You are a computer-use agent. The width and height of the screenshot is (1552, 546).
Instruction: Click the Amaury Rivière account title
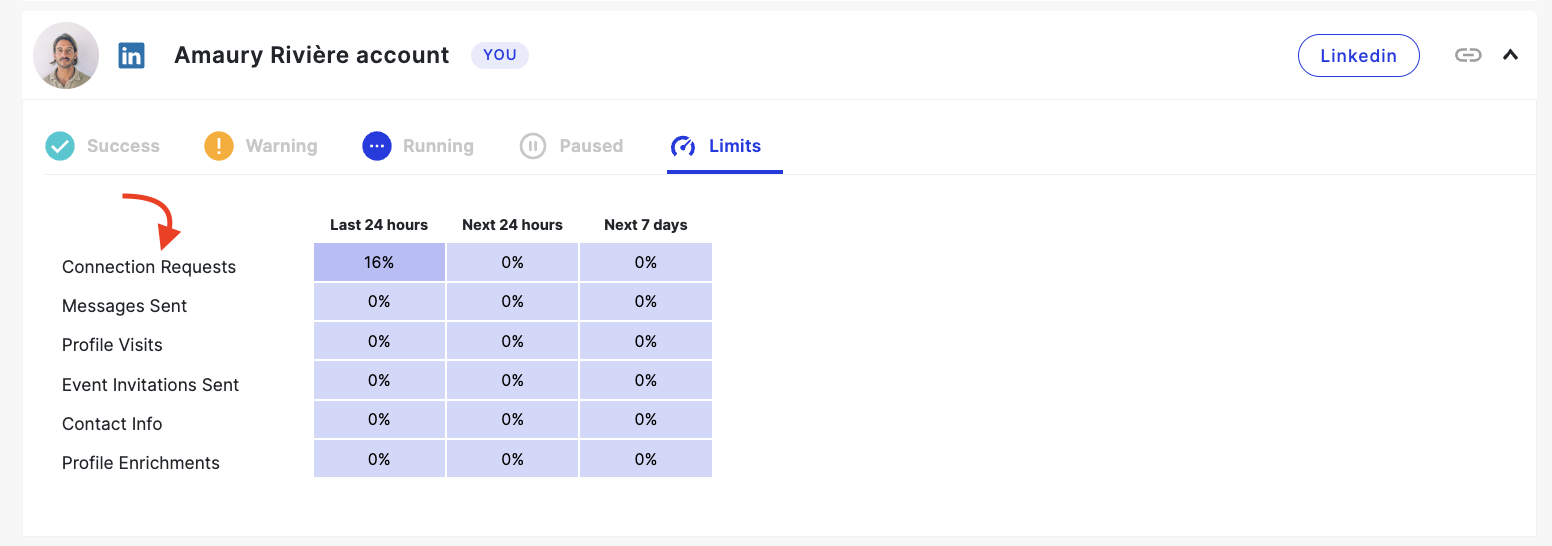pyautogui.click(x=312, y=55)
